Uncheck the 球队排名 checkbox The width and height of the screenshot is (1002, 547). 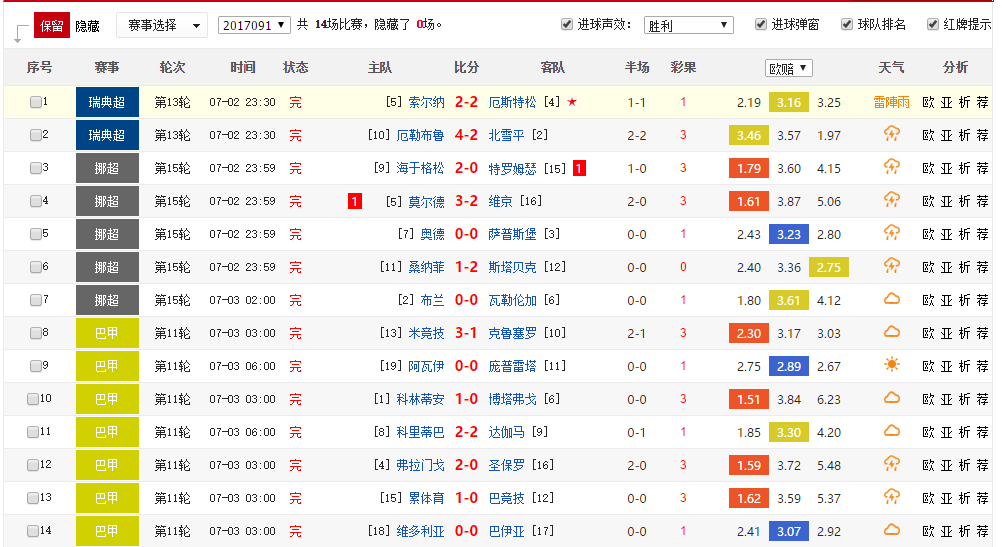click(847, 24)
